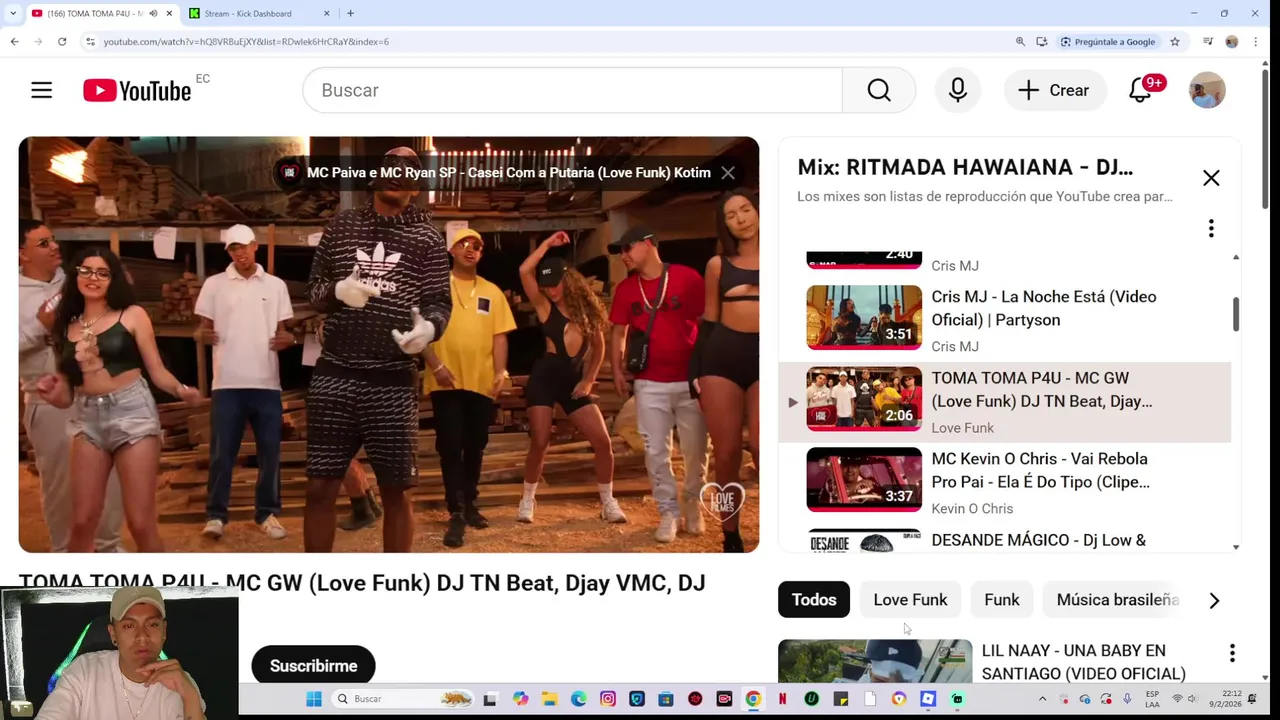
Task: Open Microsoft Store from taskbar
Action: tap(665, 699)
